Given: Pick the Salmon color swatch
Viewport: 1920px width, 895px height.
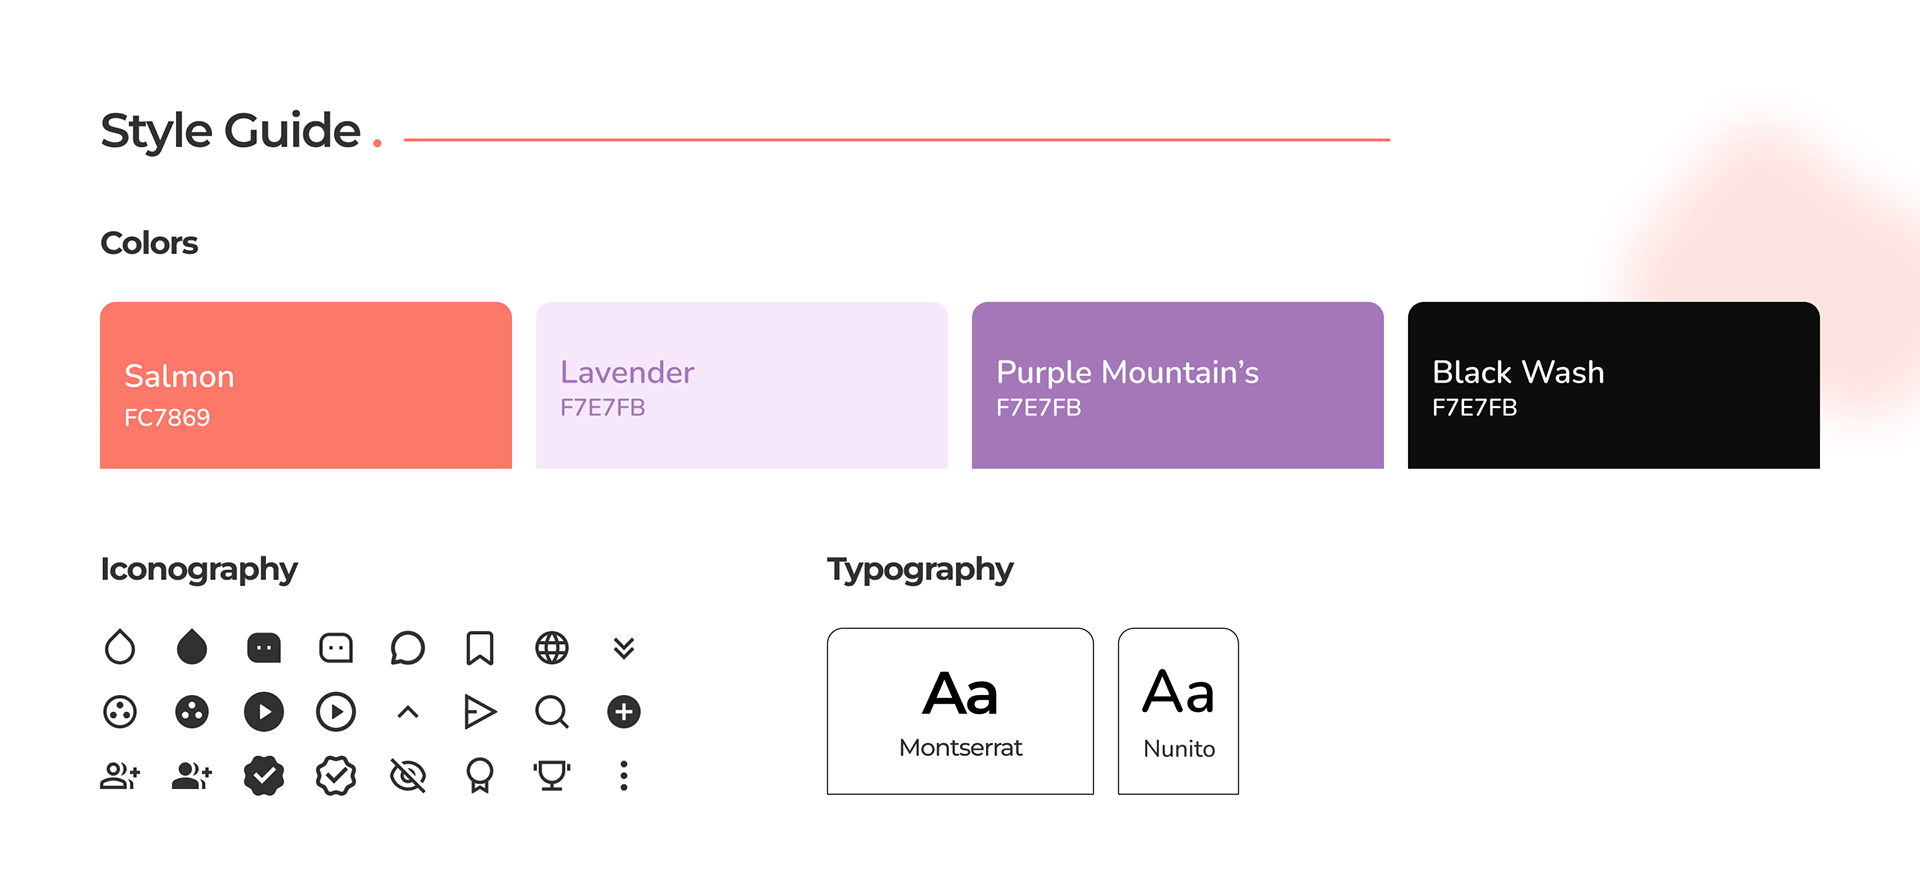Looking at the screenshot, I should click(x=306, y=385).
